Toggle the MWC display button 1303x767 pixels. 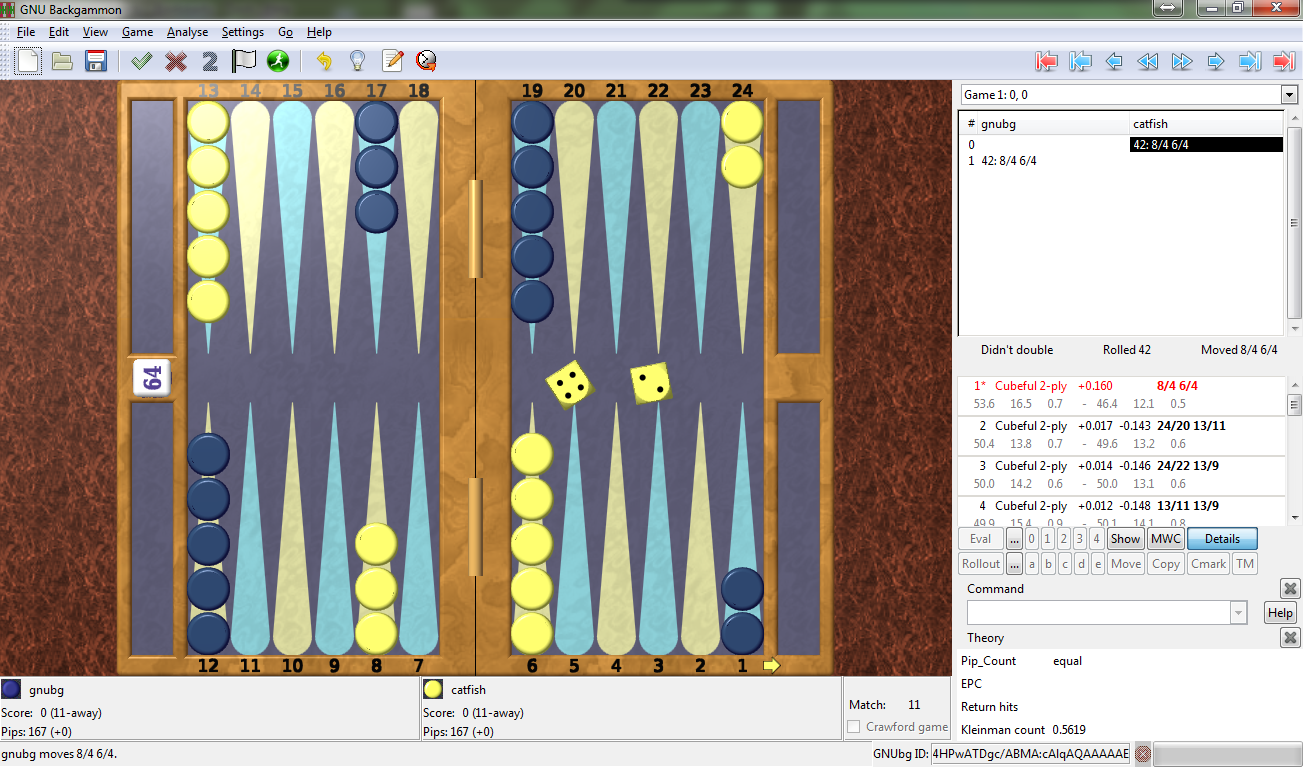coord(1165,539)
